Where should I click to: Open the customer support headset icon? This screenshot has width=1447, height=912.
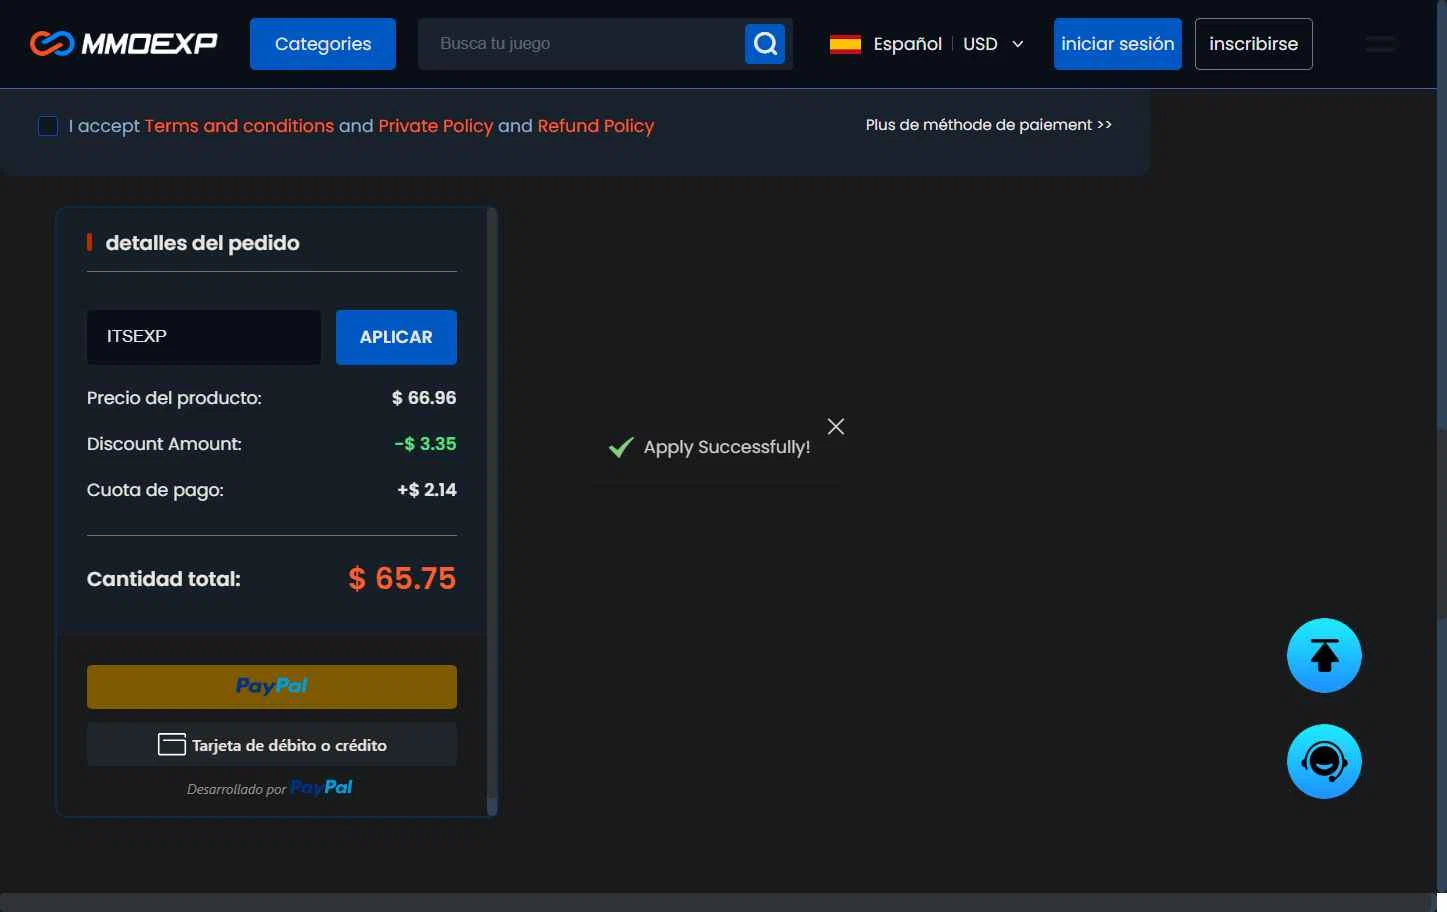point(1324,762)
